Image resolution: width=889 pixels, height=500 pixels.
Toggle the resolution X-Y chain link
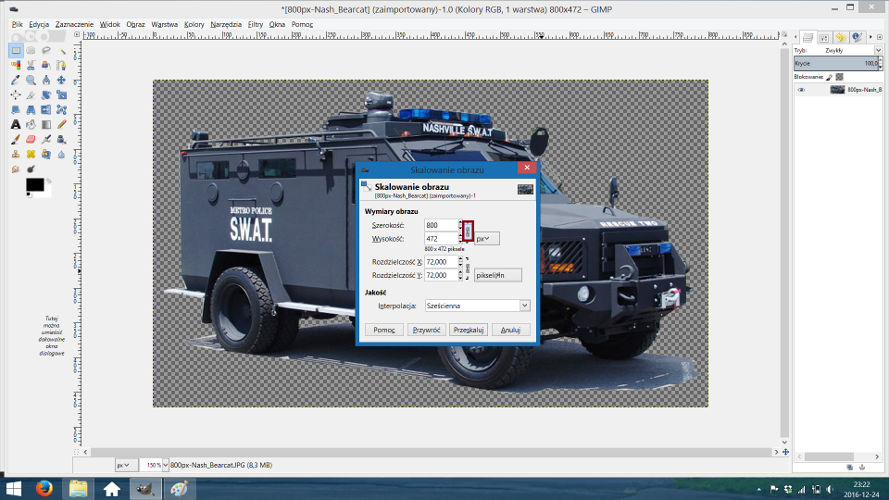tap(468, 268)
